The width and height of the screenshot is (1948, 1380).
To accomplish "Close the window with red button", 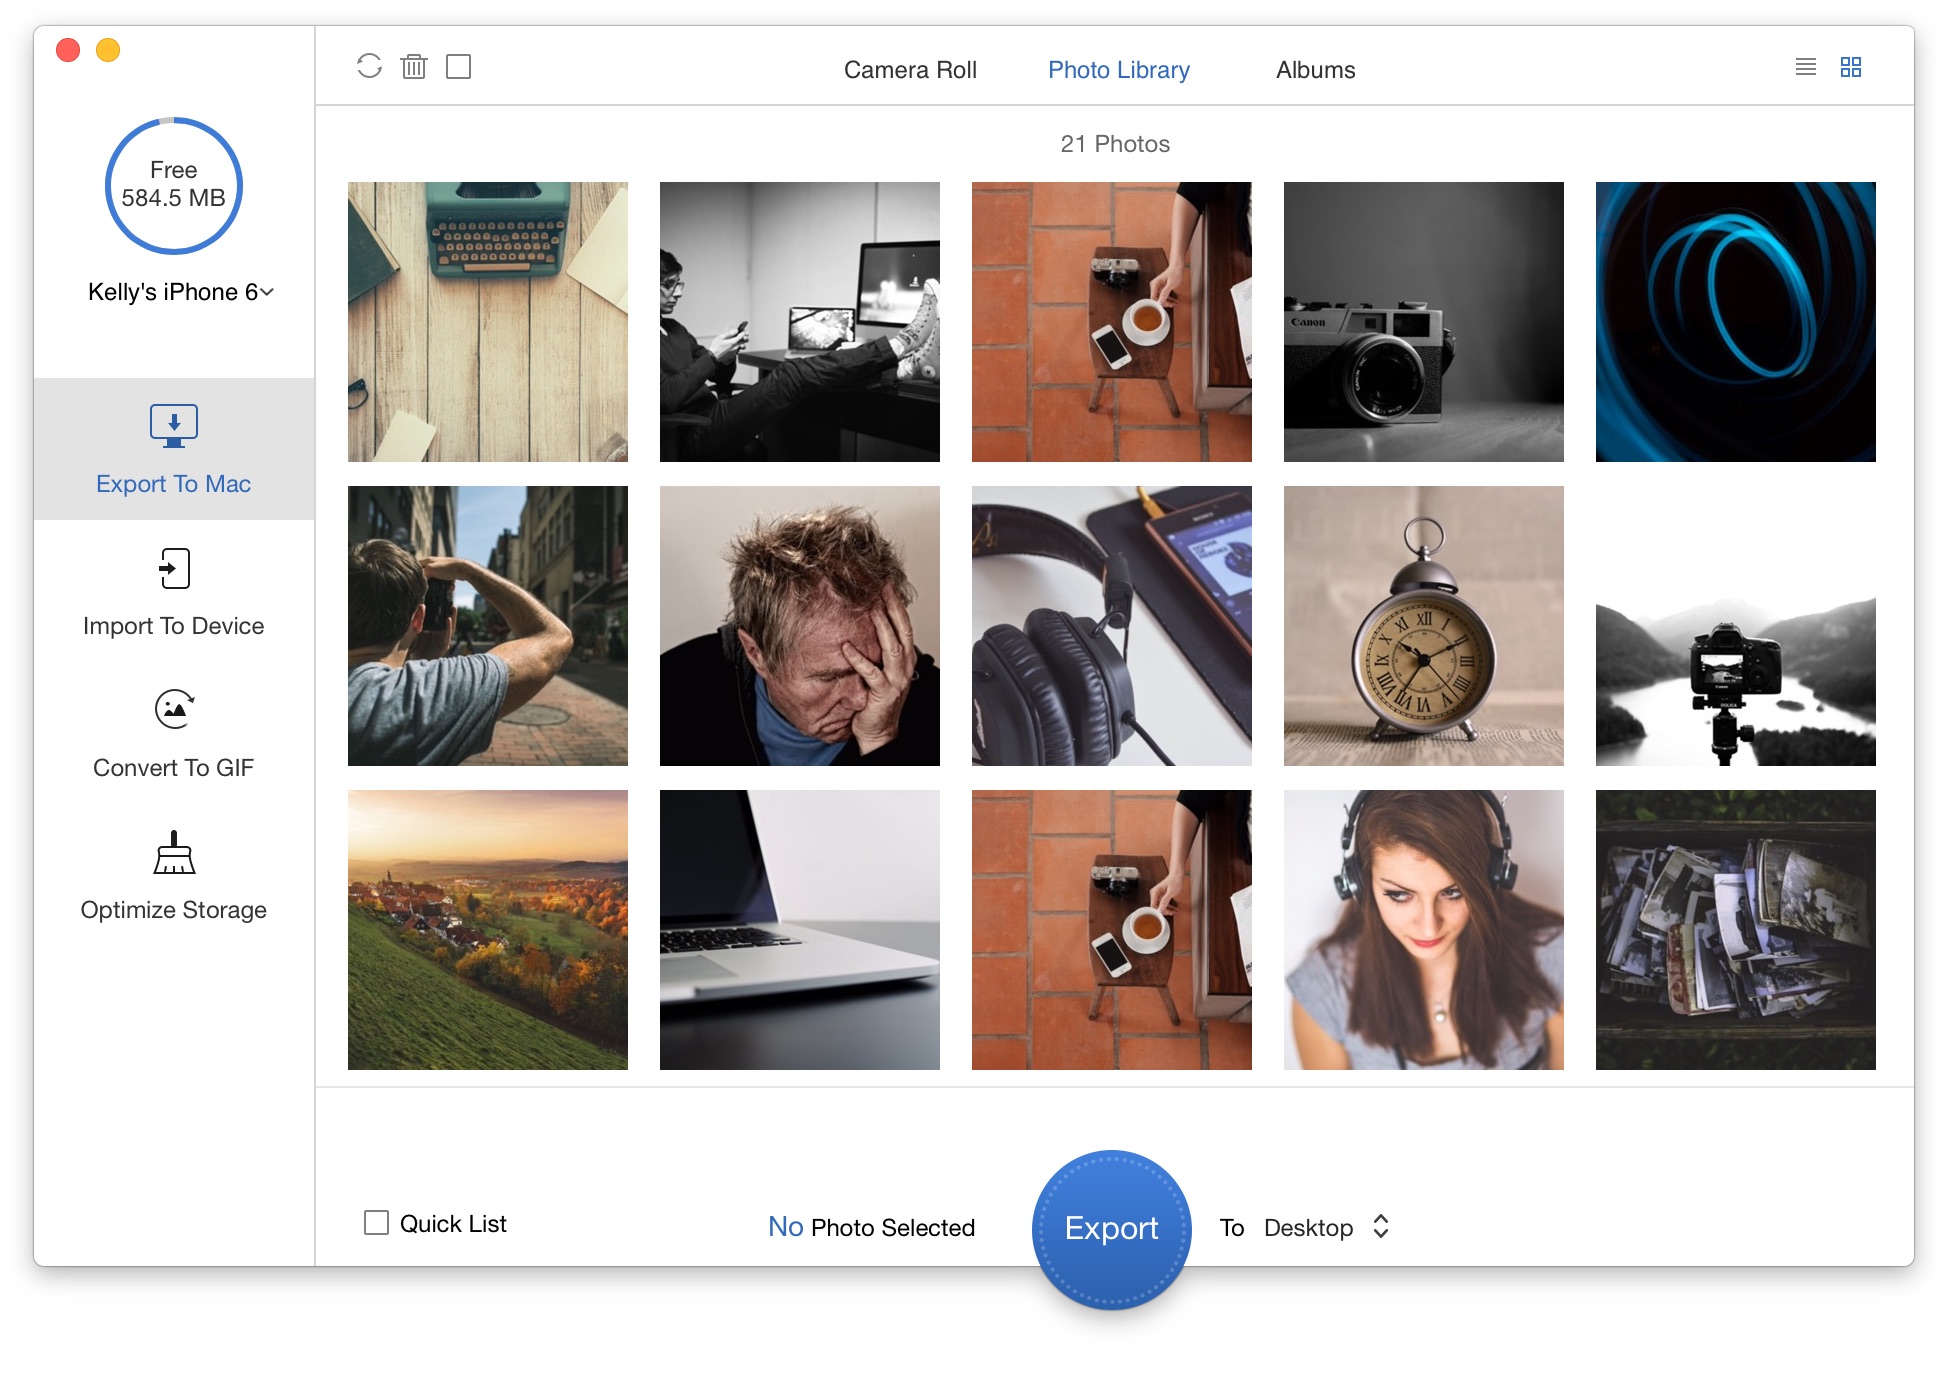I will (x=68, y=50).
